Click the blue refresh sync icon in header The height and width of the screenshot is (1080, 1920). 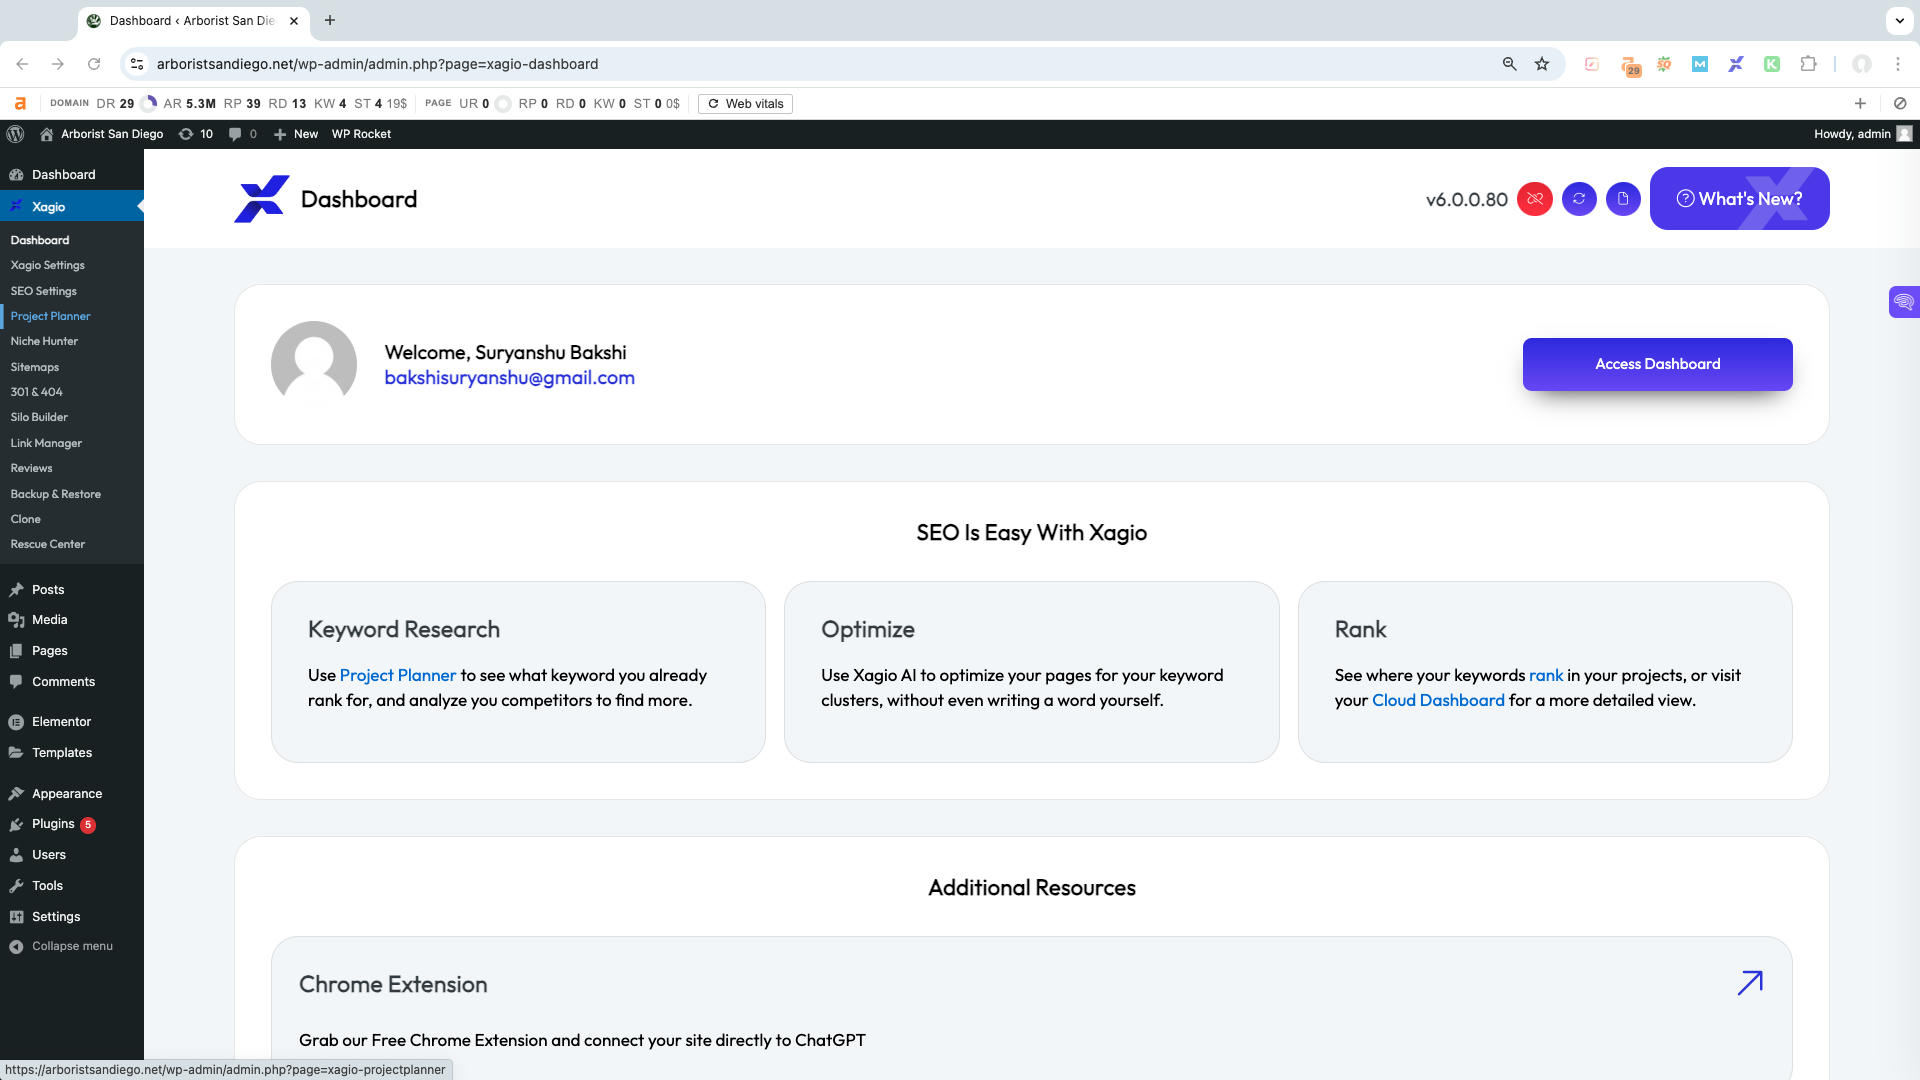point(1579,199)
